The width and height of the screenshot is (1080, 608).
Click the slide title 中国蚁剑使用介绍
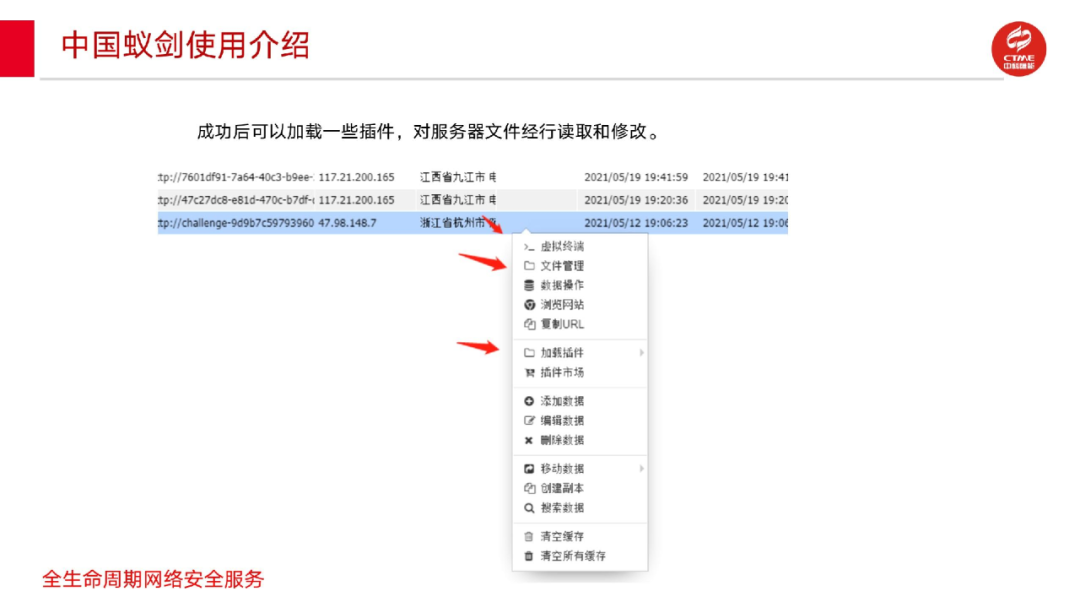point(186,45)
